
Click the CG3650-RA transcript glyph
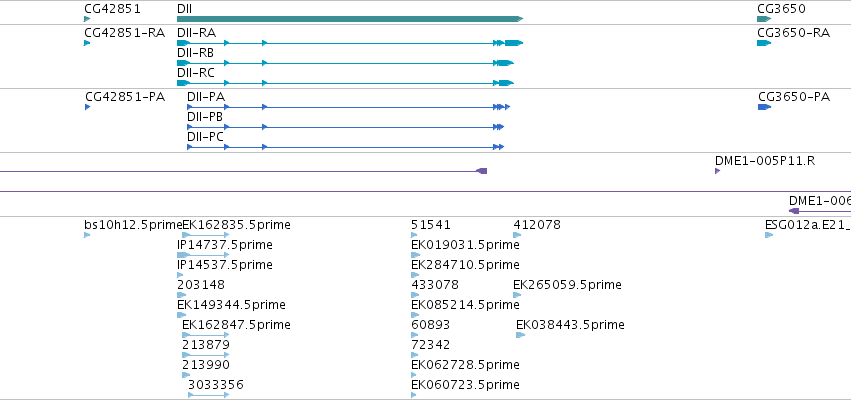(x=764, y=43)
